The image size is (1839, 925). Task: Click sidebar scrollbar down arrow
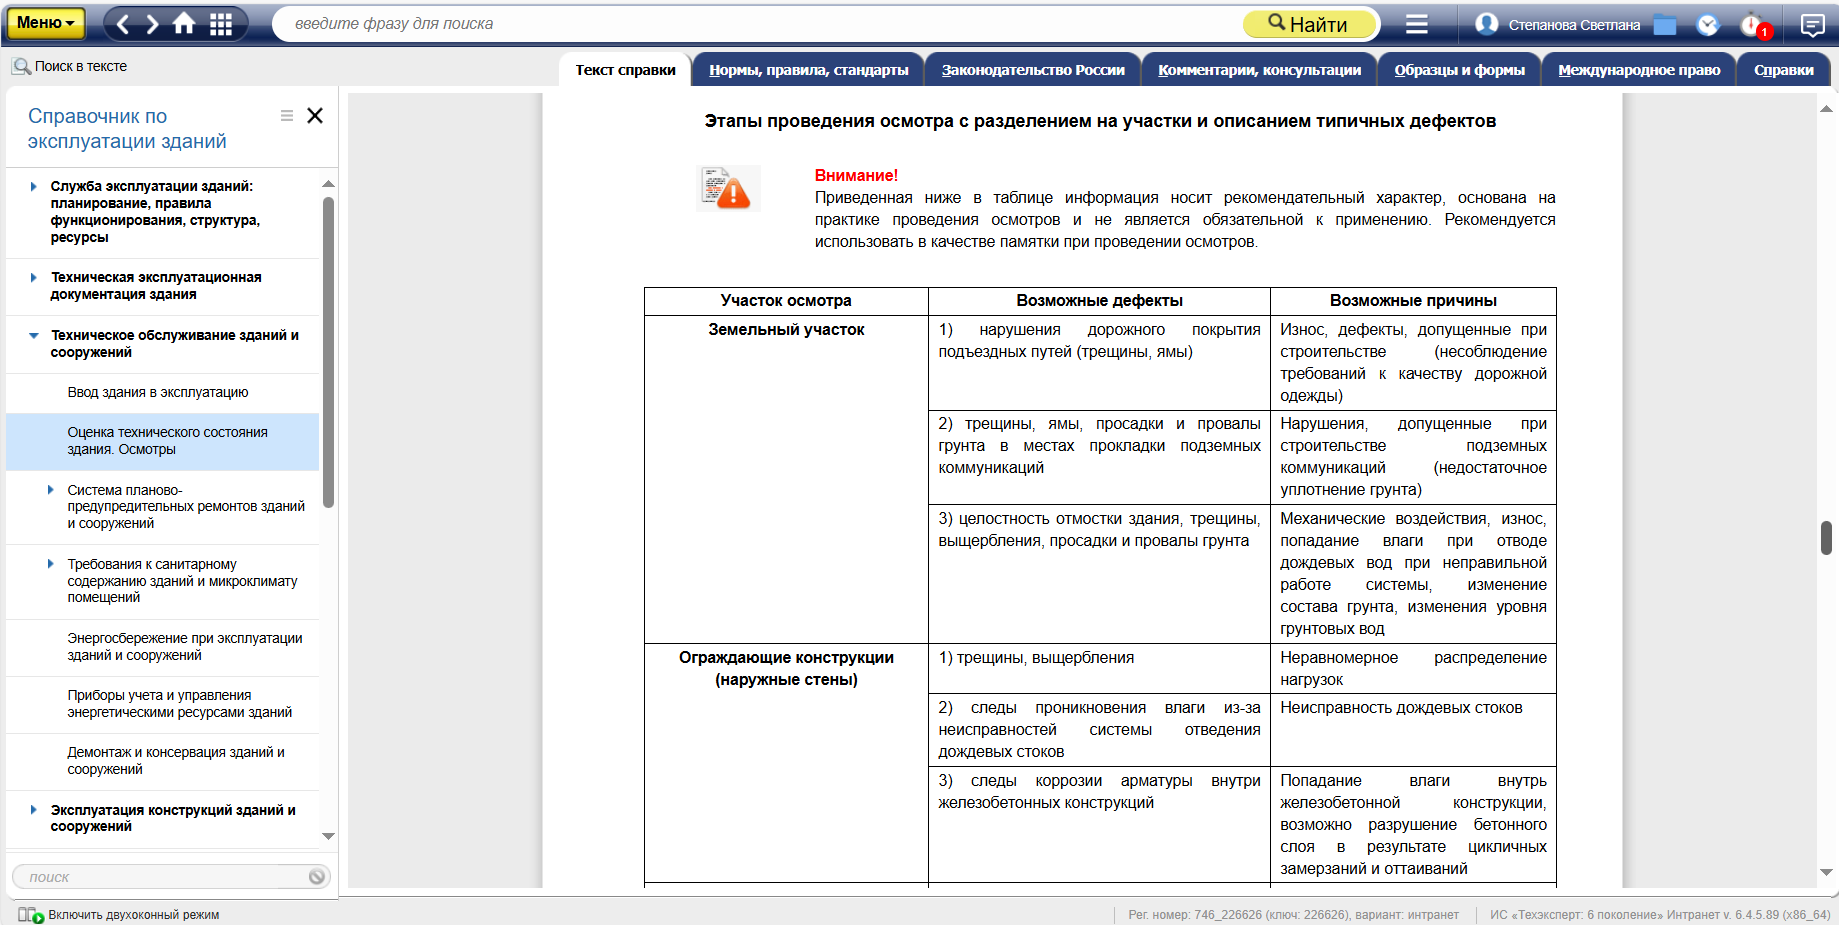point(328,836)
